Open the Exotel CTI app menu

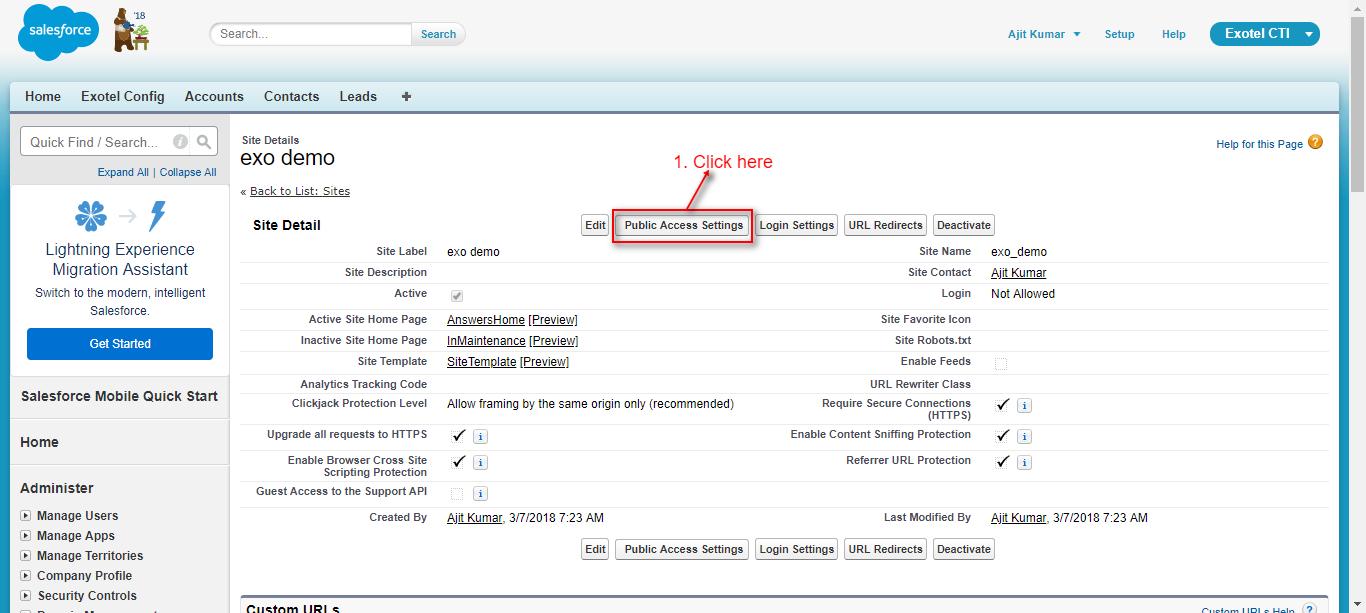(1264, 34)
